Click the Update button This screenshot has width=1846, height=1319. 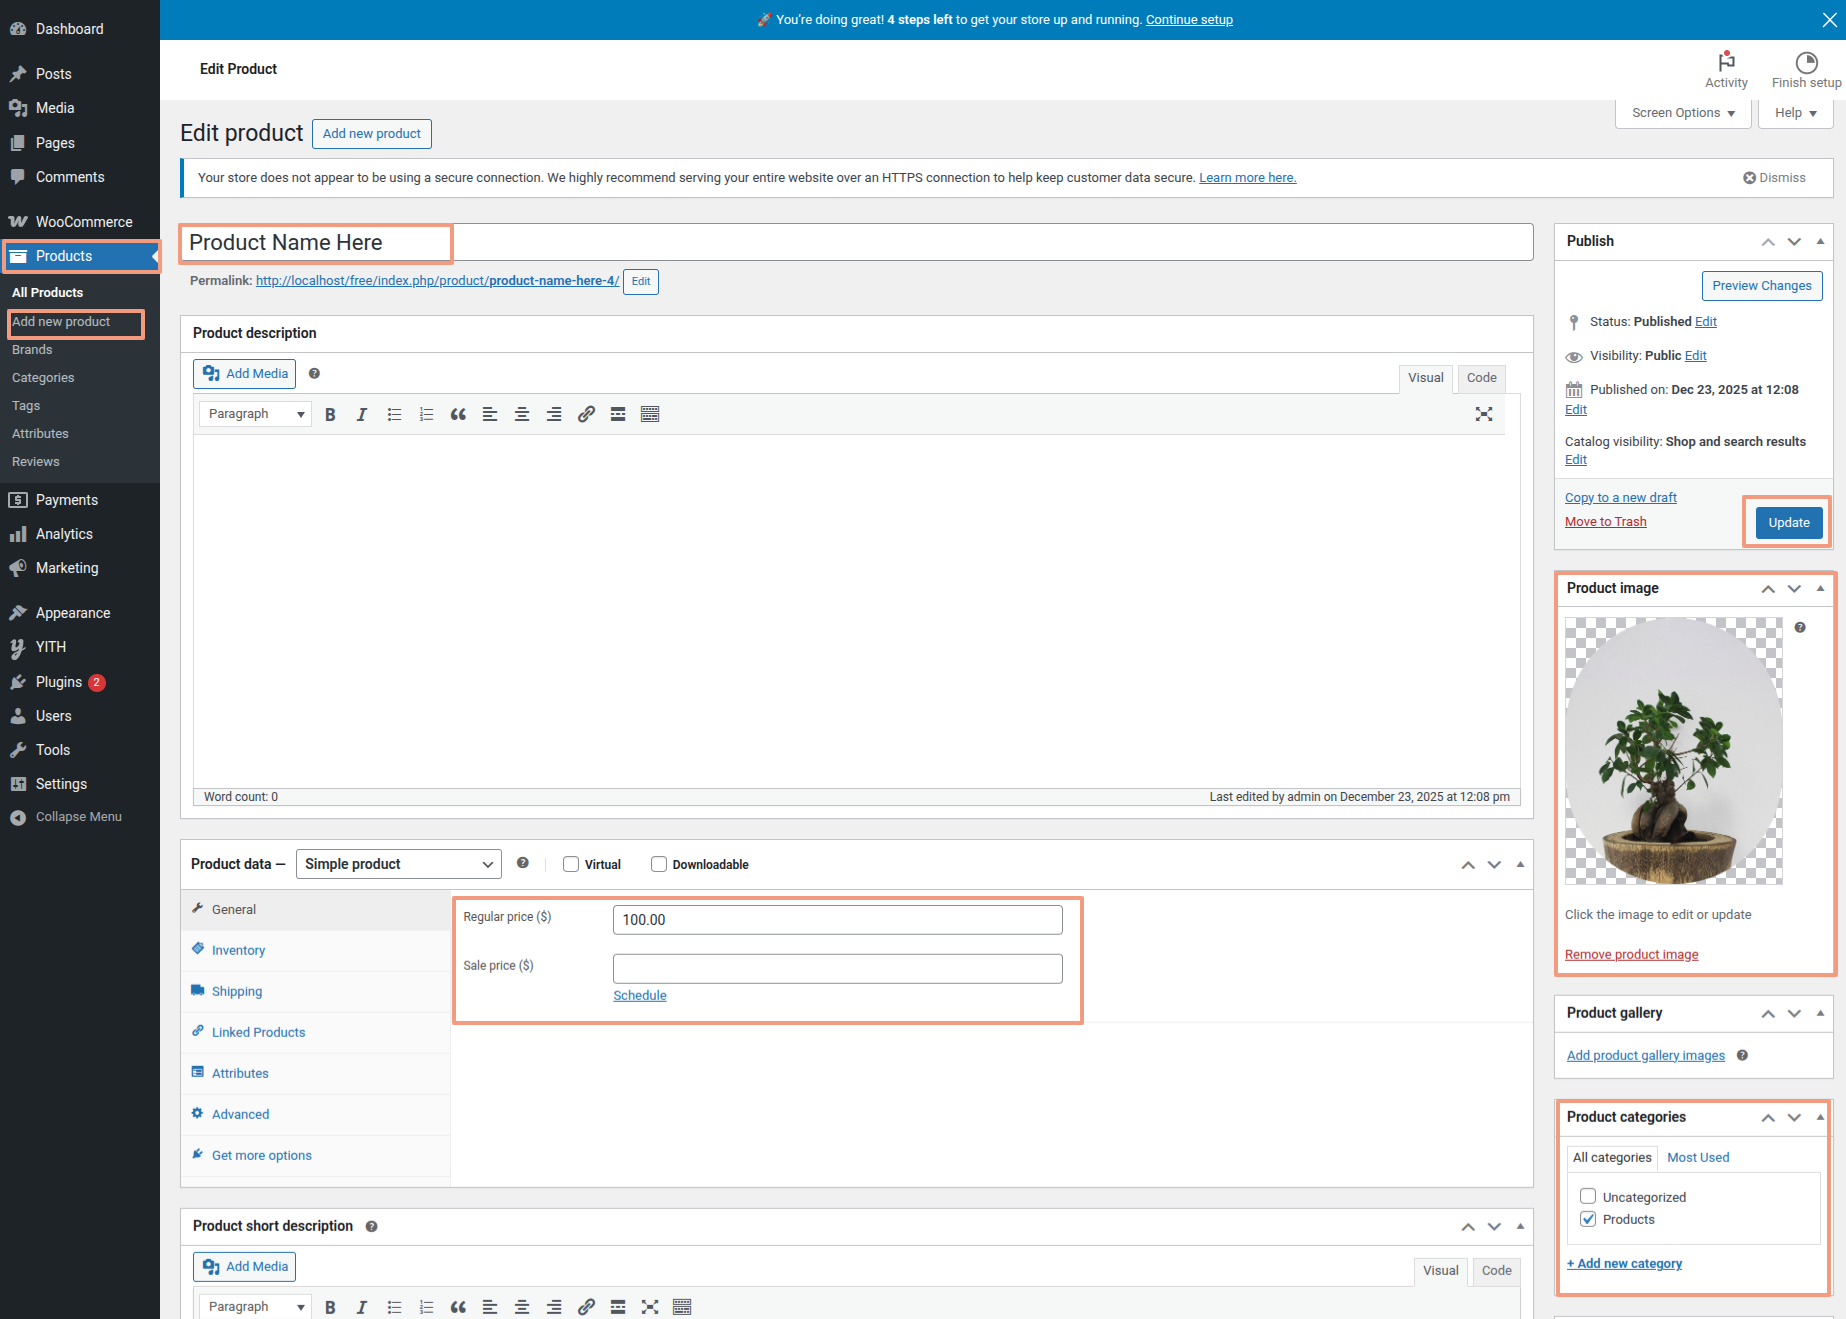pyautogui.click(x=1788, y=522)
